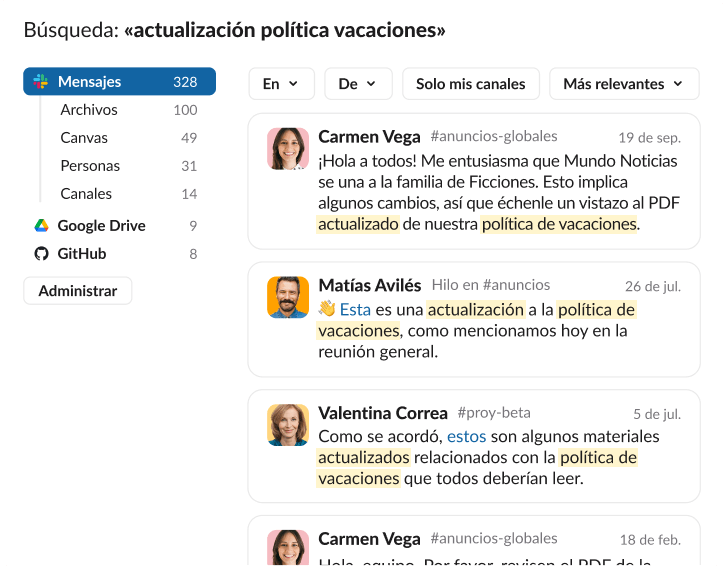Click the #anuncios-globales channel on the 19 de sep. result

pyautogui.click(x=494, y=136)
